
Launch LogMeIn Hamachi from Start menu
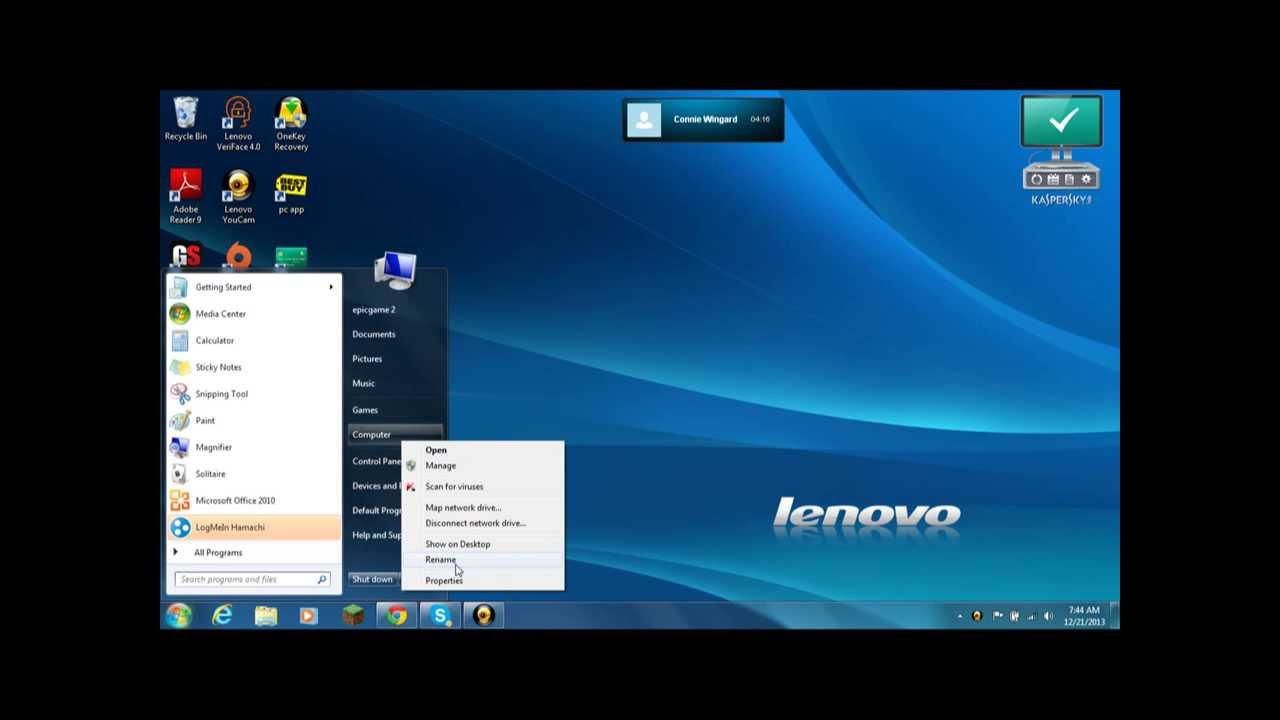pyautogui.click(x=255, y=527)
